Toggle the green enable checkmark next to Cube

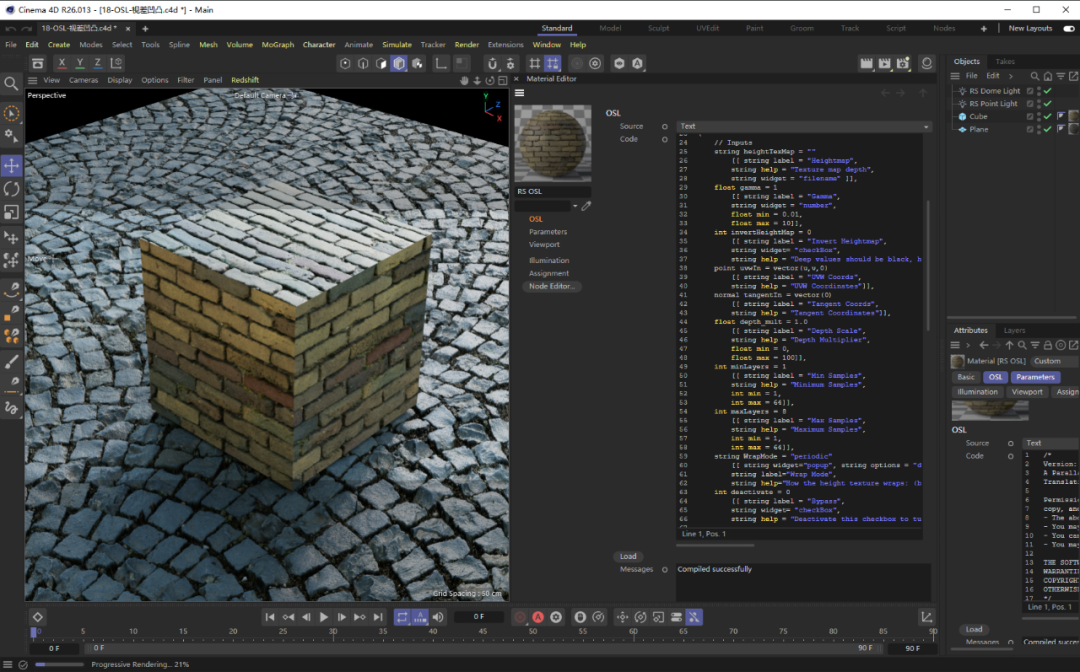point(1047,117)
